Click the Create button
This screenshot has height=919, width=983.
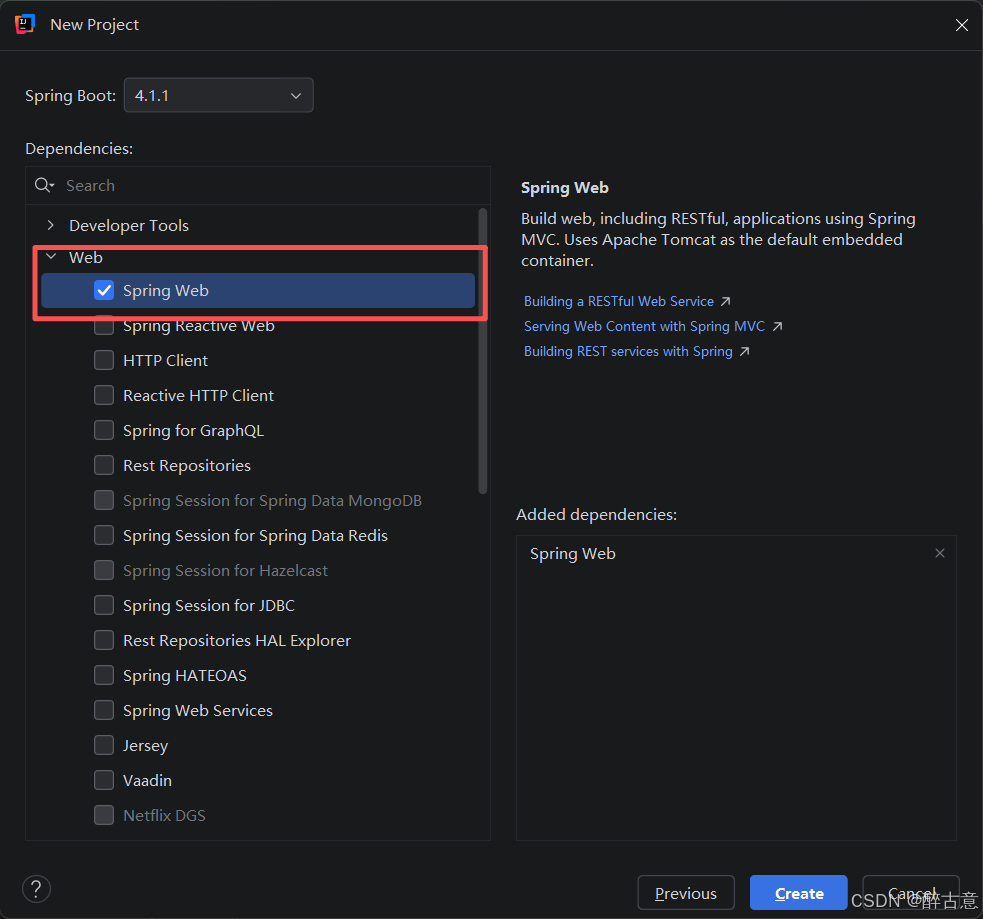click(x=799, y=893)
